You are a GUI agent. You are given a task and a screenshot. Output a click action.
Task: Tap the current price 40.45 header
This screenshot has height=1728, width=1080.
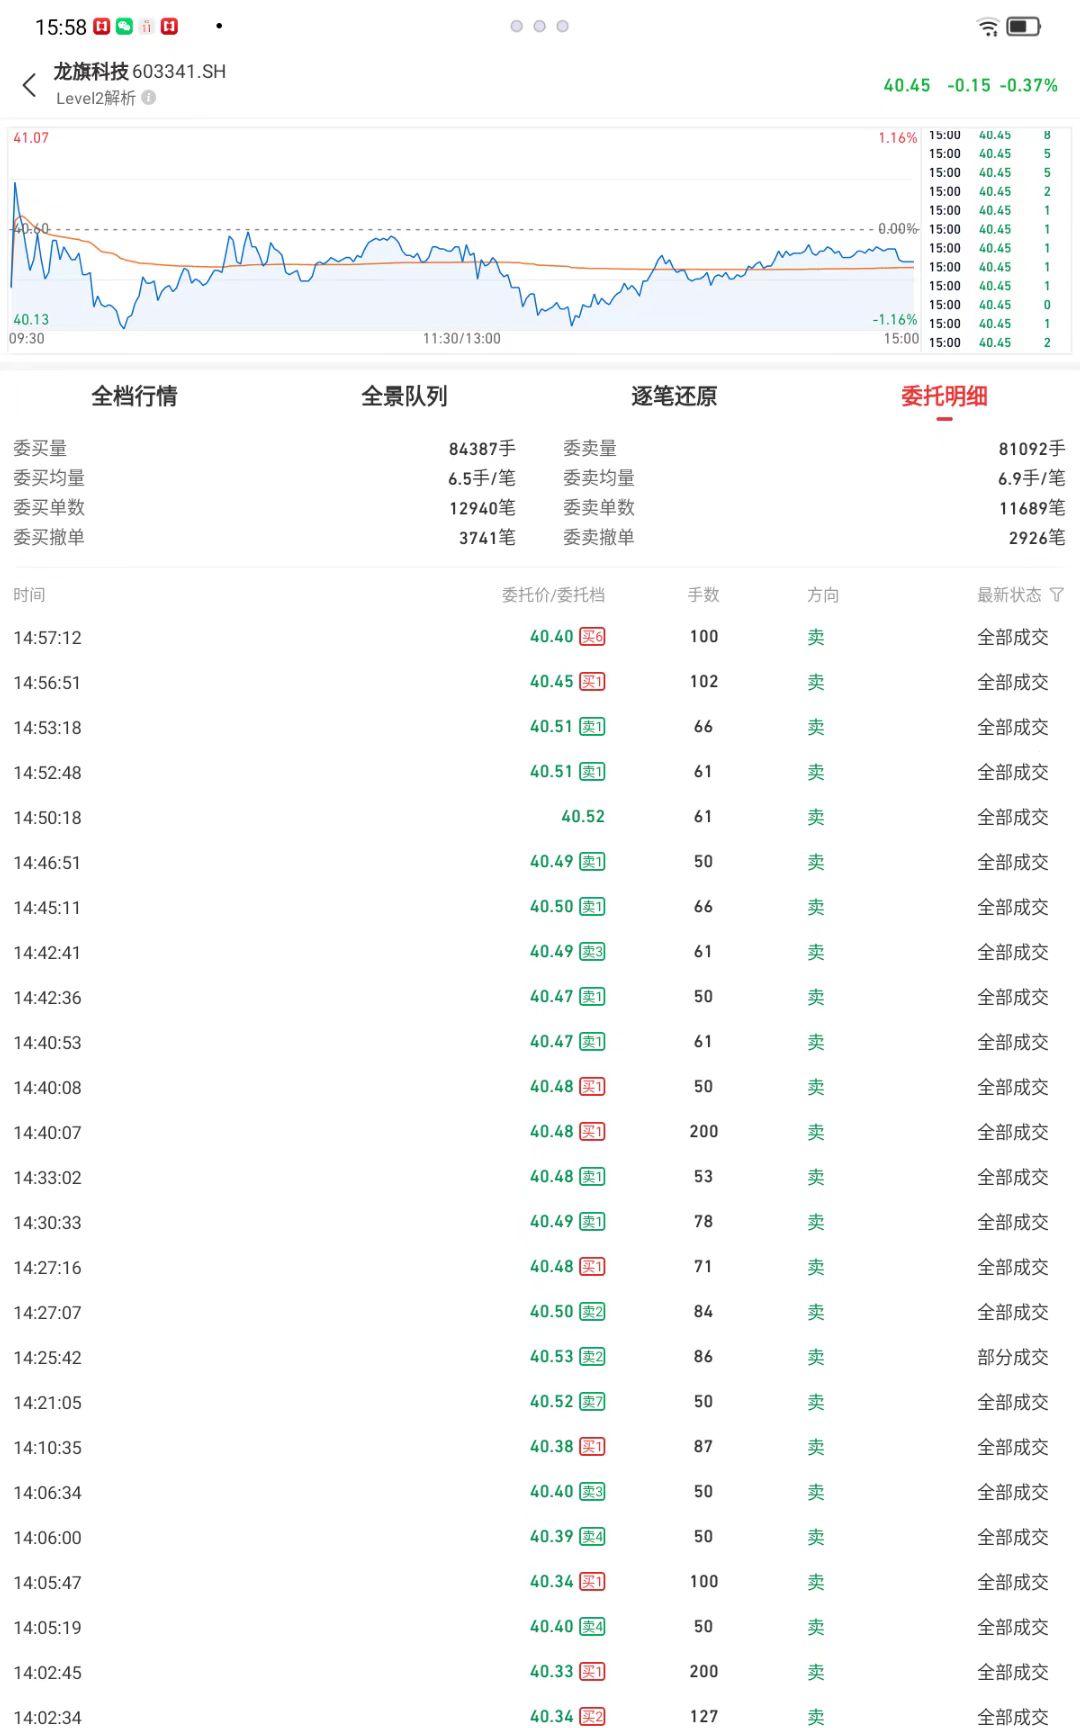click(907, 85)
